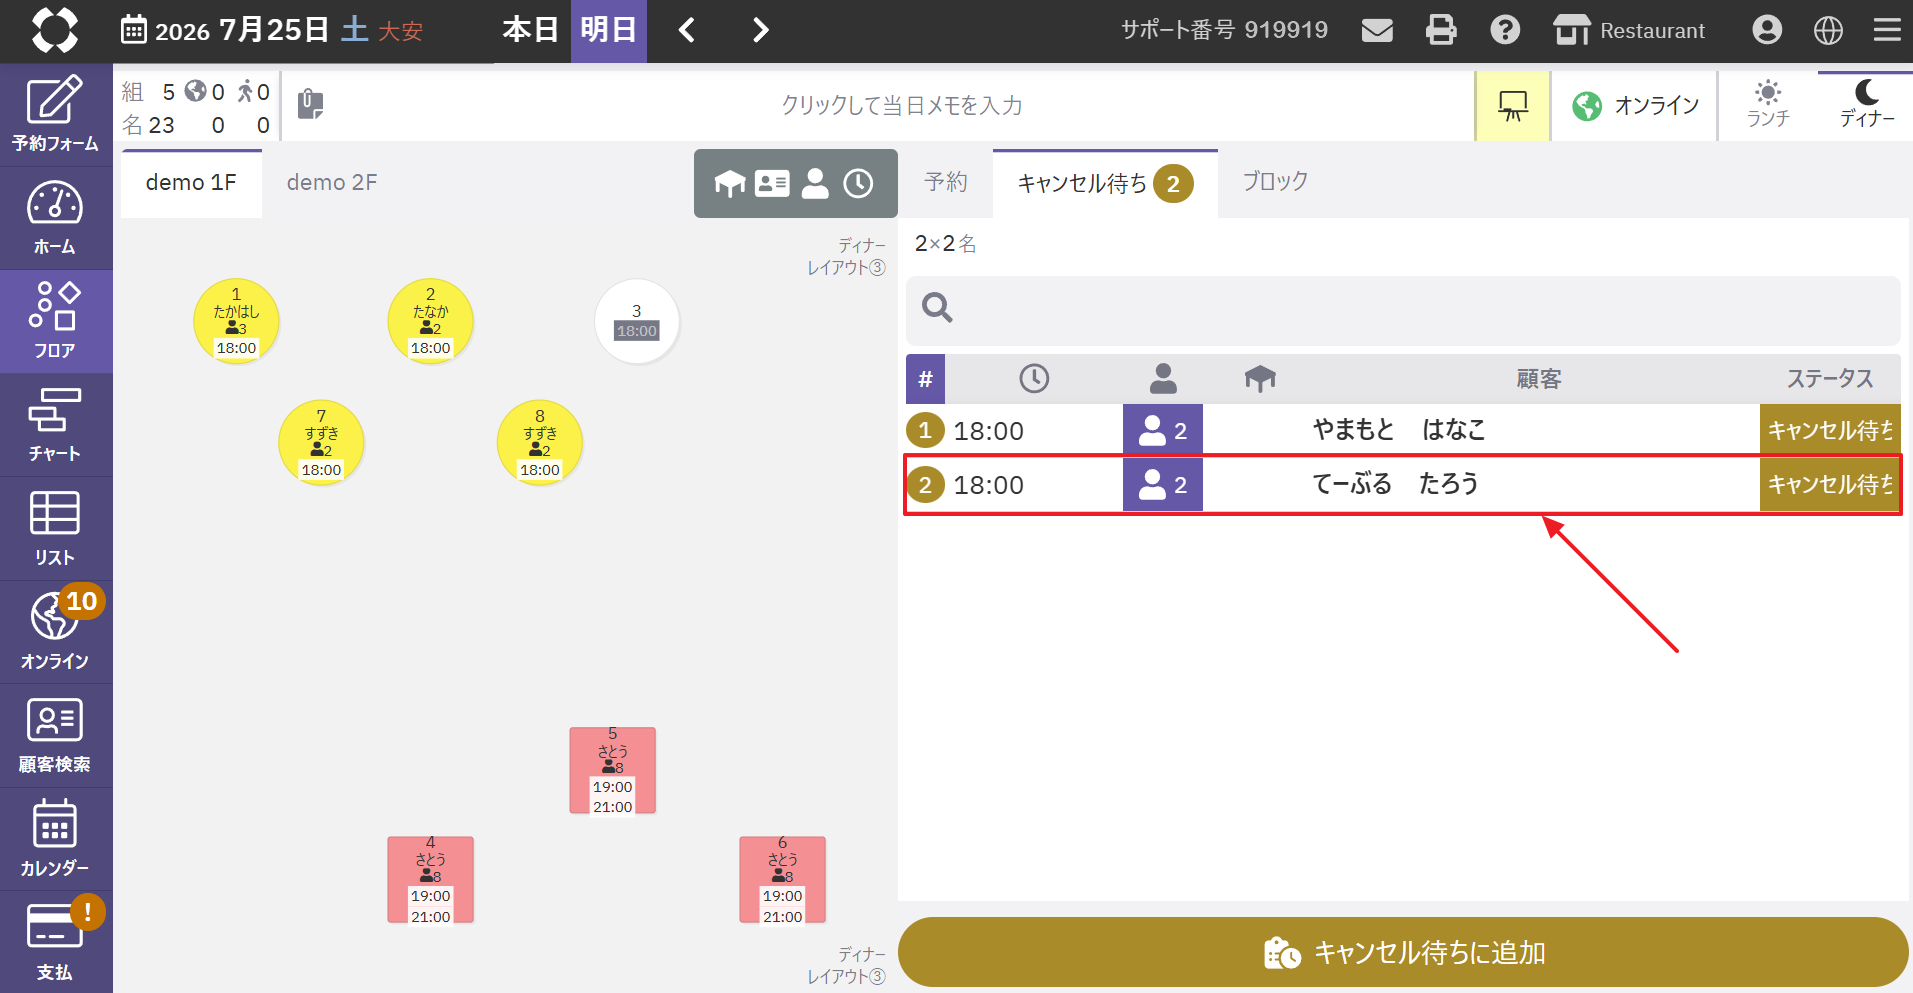This screenshot has height=993, width=1913.
Task: Open the リスト list view
Action: click(55, 528)
